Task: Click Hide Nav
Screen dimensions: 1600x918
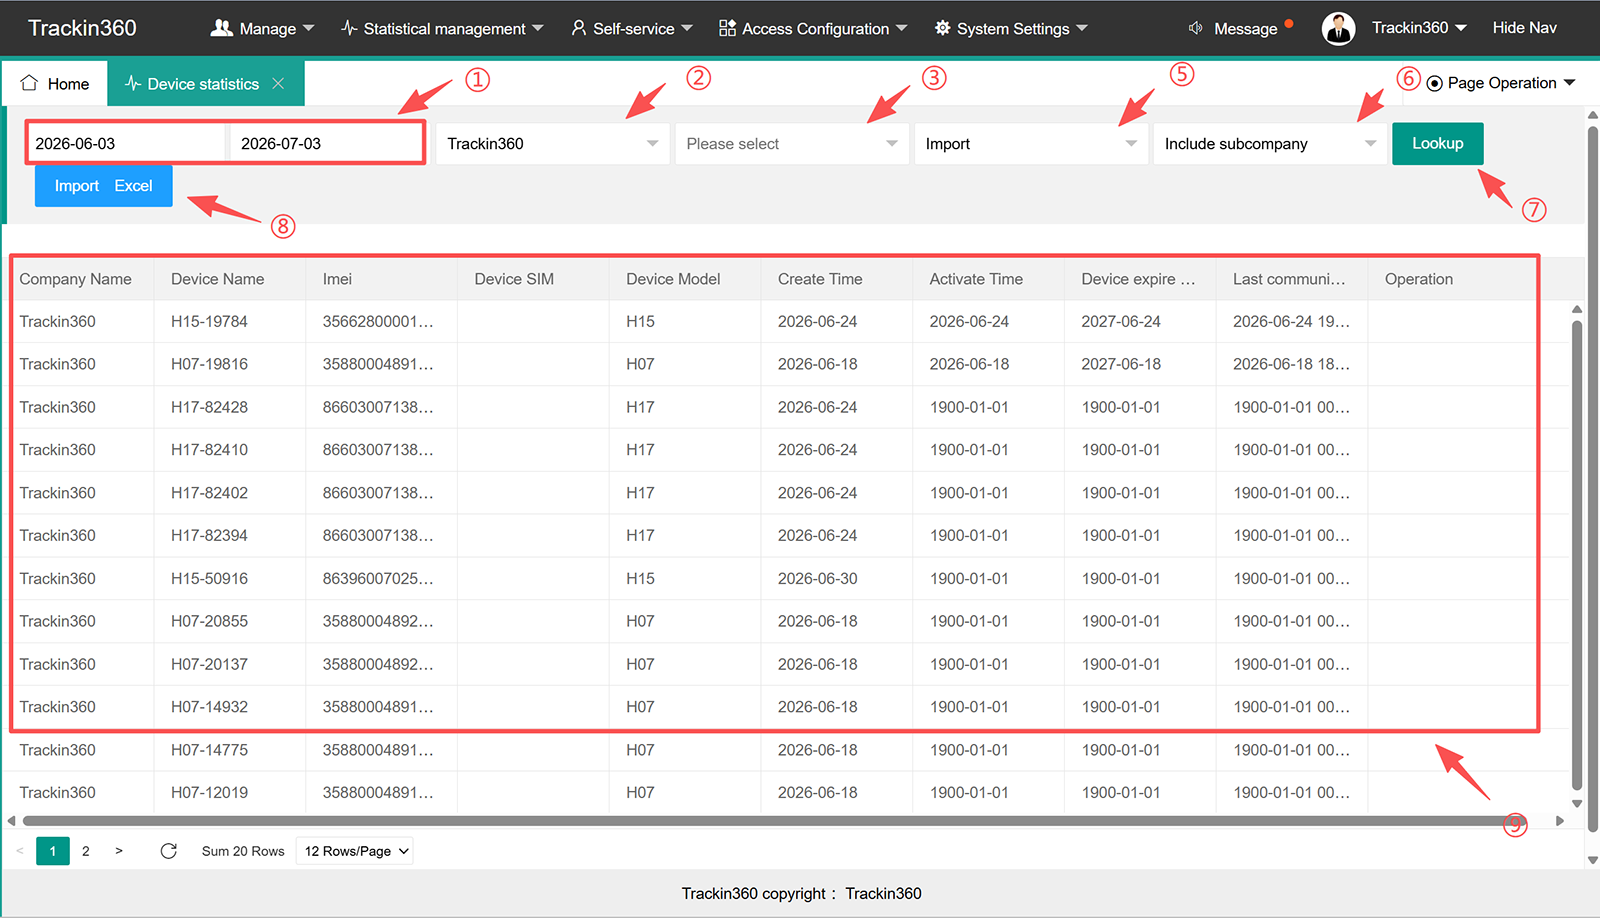Action: [1524, 28]
